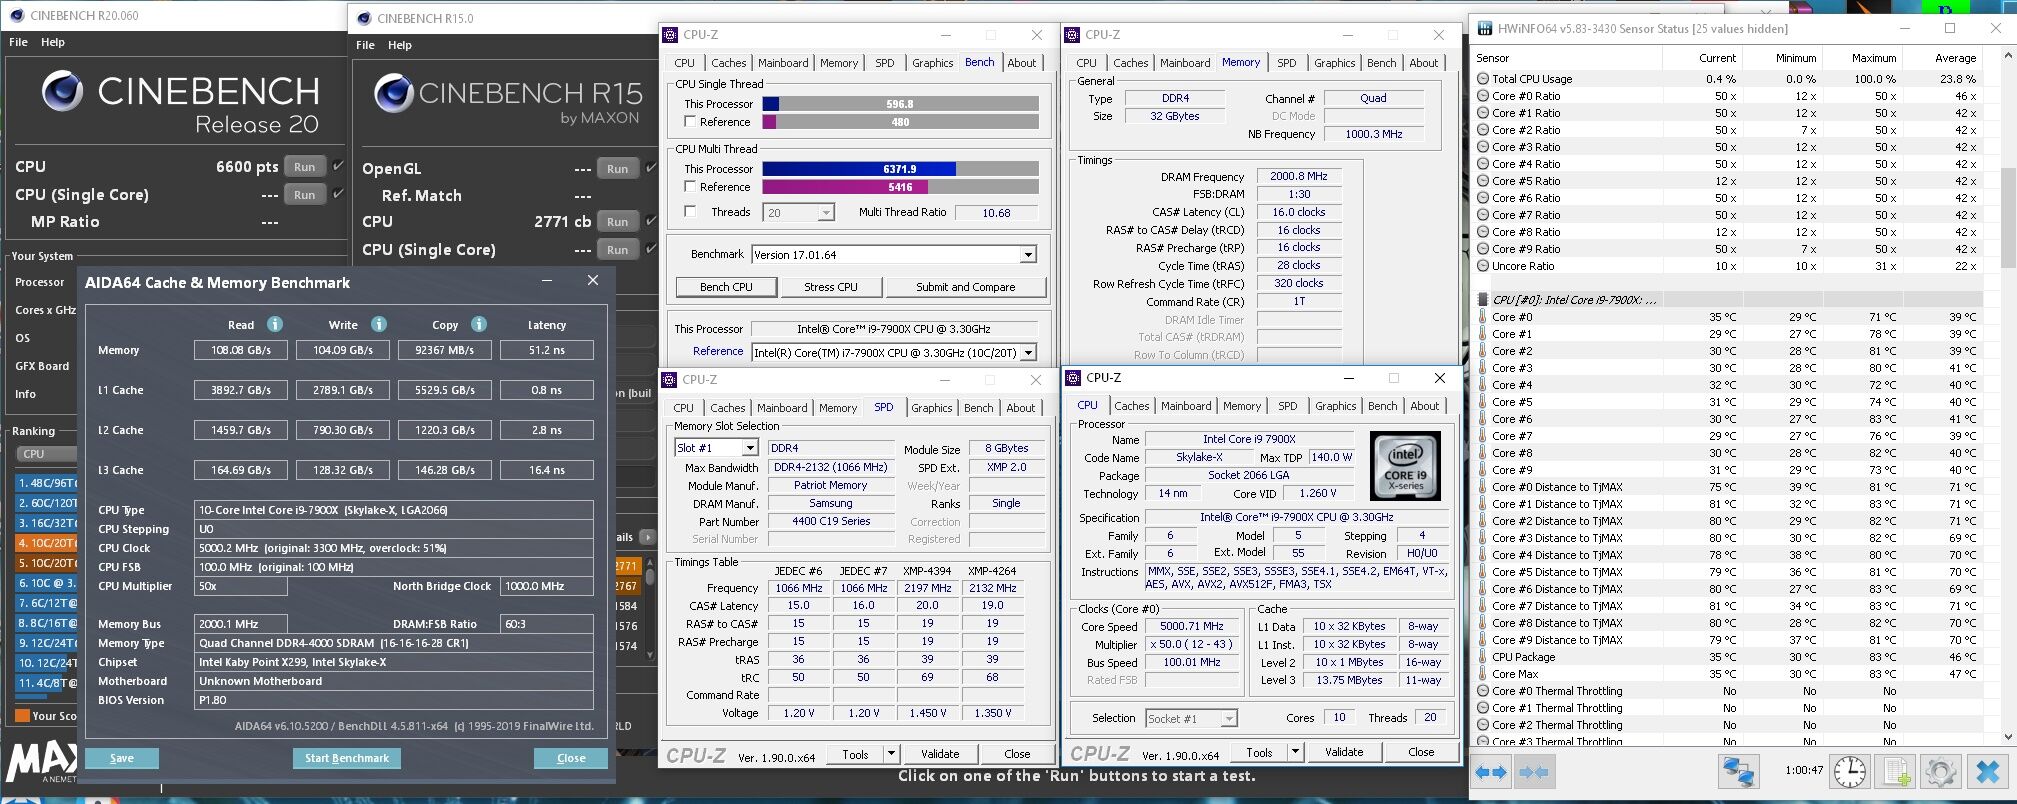
Task: Click Core #0 temperature thermometer icon
Action: coord(1483,317)
